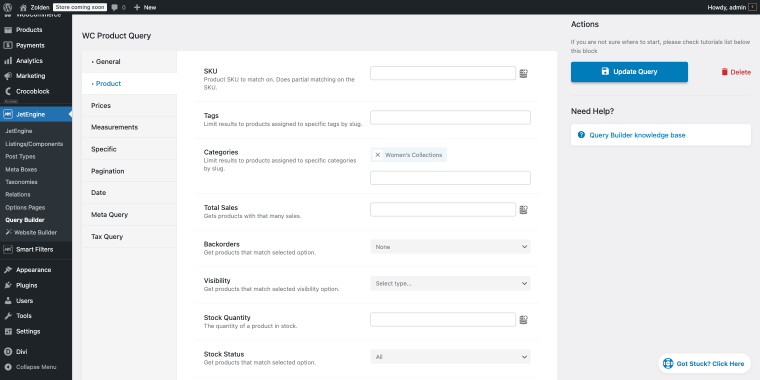760x380 pixels.
Task: Select the Product tab
Action: tap(129, 83)
